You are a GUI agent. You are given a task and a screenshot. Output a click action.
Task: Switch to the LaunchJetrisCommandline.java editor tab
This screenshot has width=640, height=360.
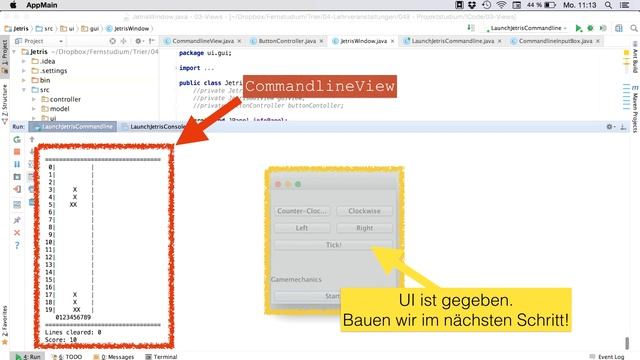pyautogui.click(x=452, y=41)
